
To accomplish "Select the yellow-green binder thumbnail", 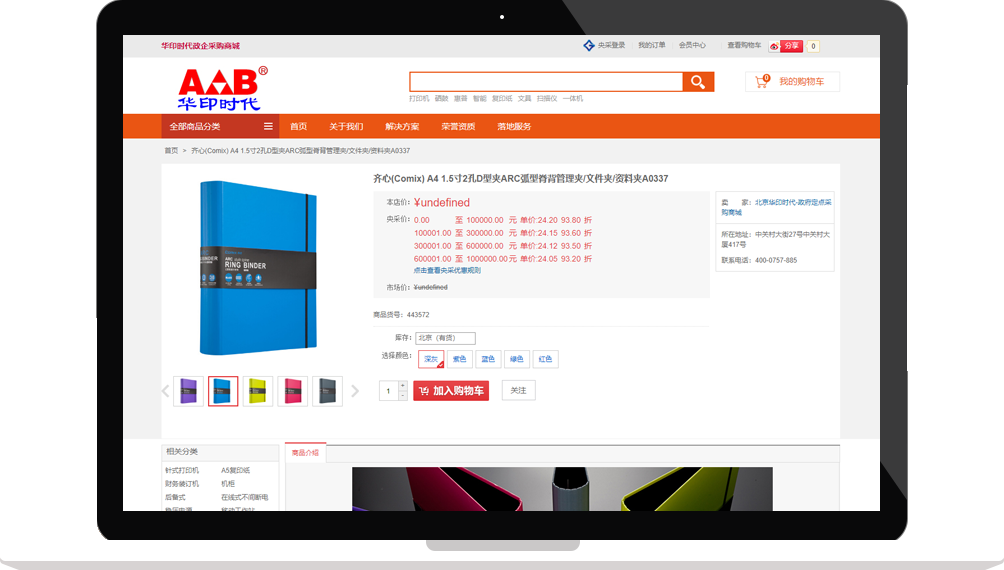I will click(258, 391).
